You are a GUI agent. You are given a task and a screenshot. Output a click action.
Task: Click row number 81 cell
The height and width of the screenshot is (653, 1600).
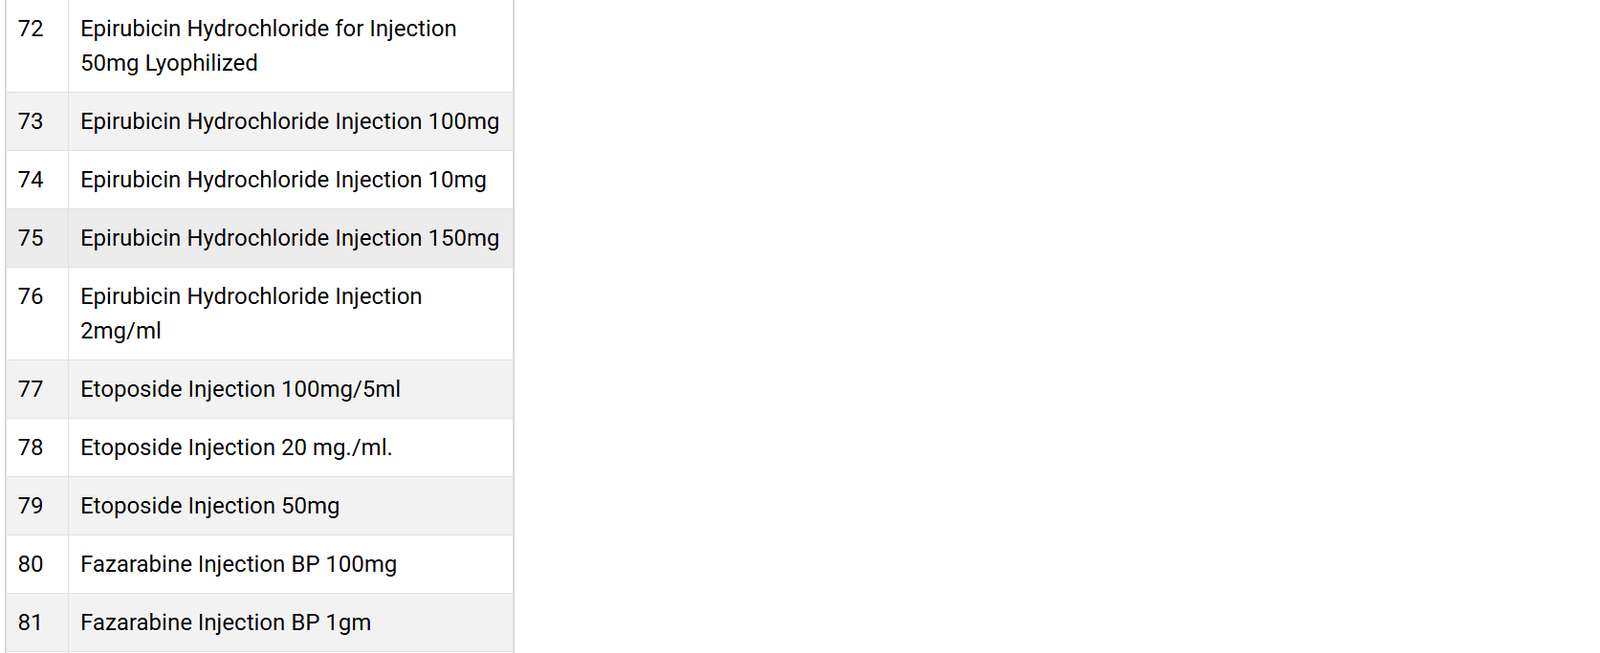tap(37, 623)
